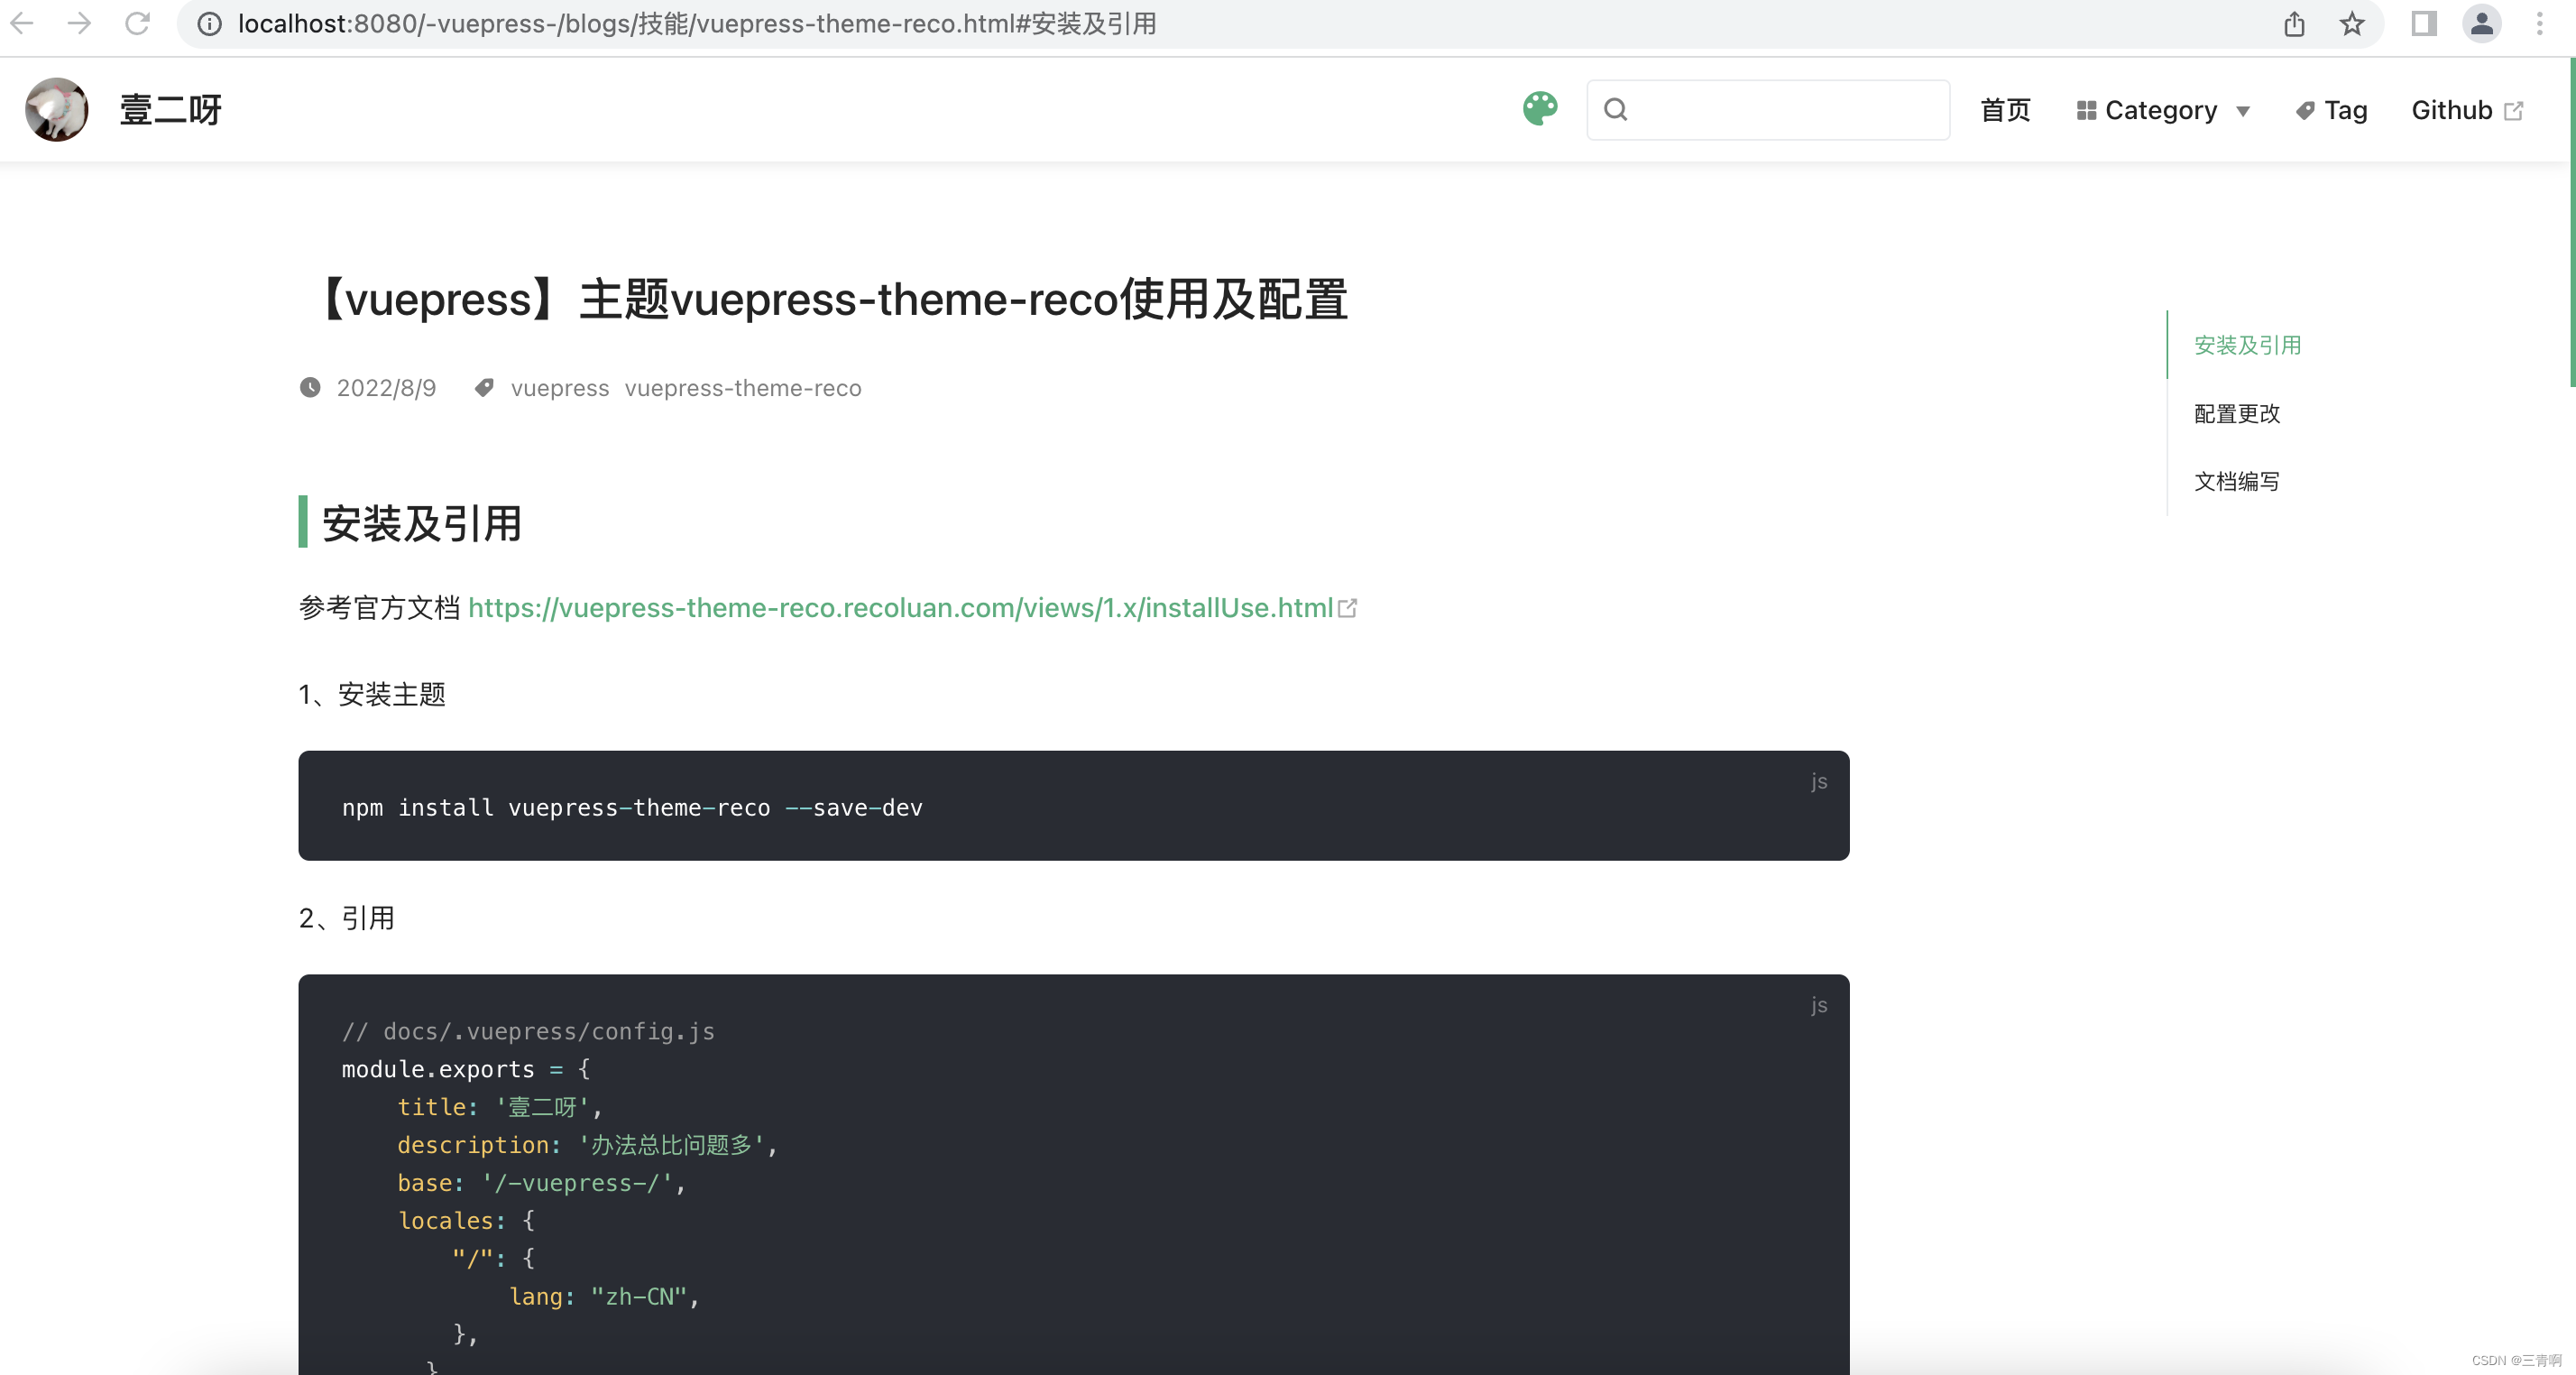This screenshot has width=2576, height=1375.
Task: Bookmark the page with the star icon
Action: coord(2352,24)
